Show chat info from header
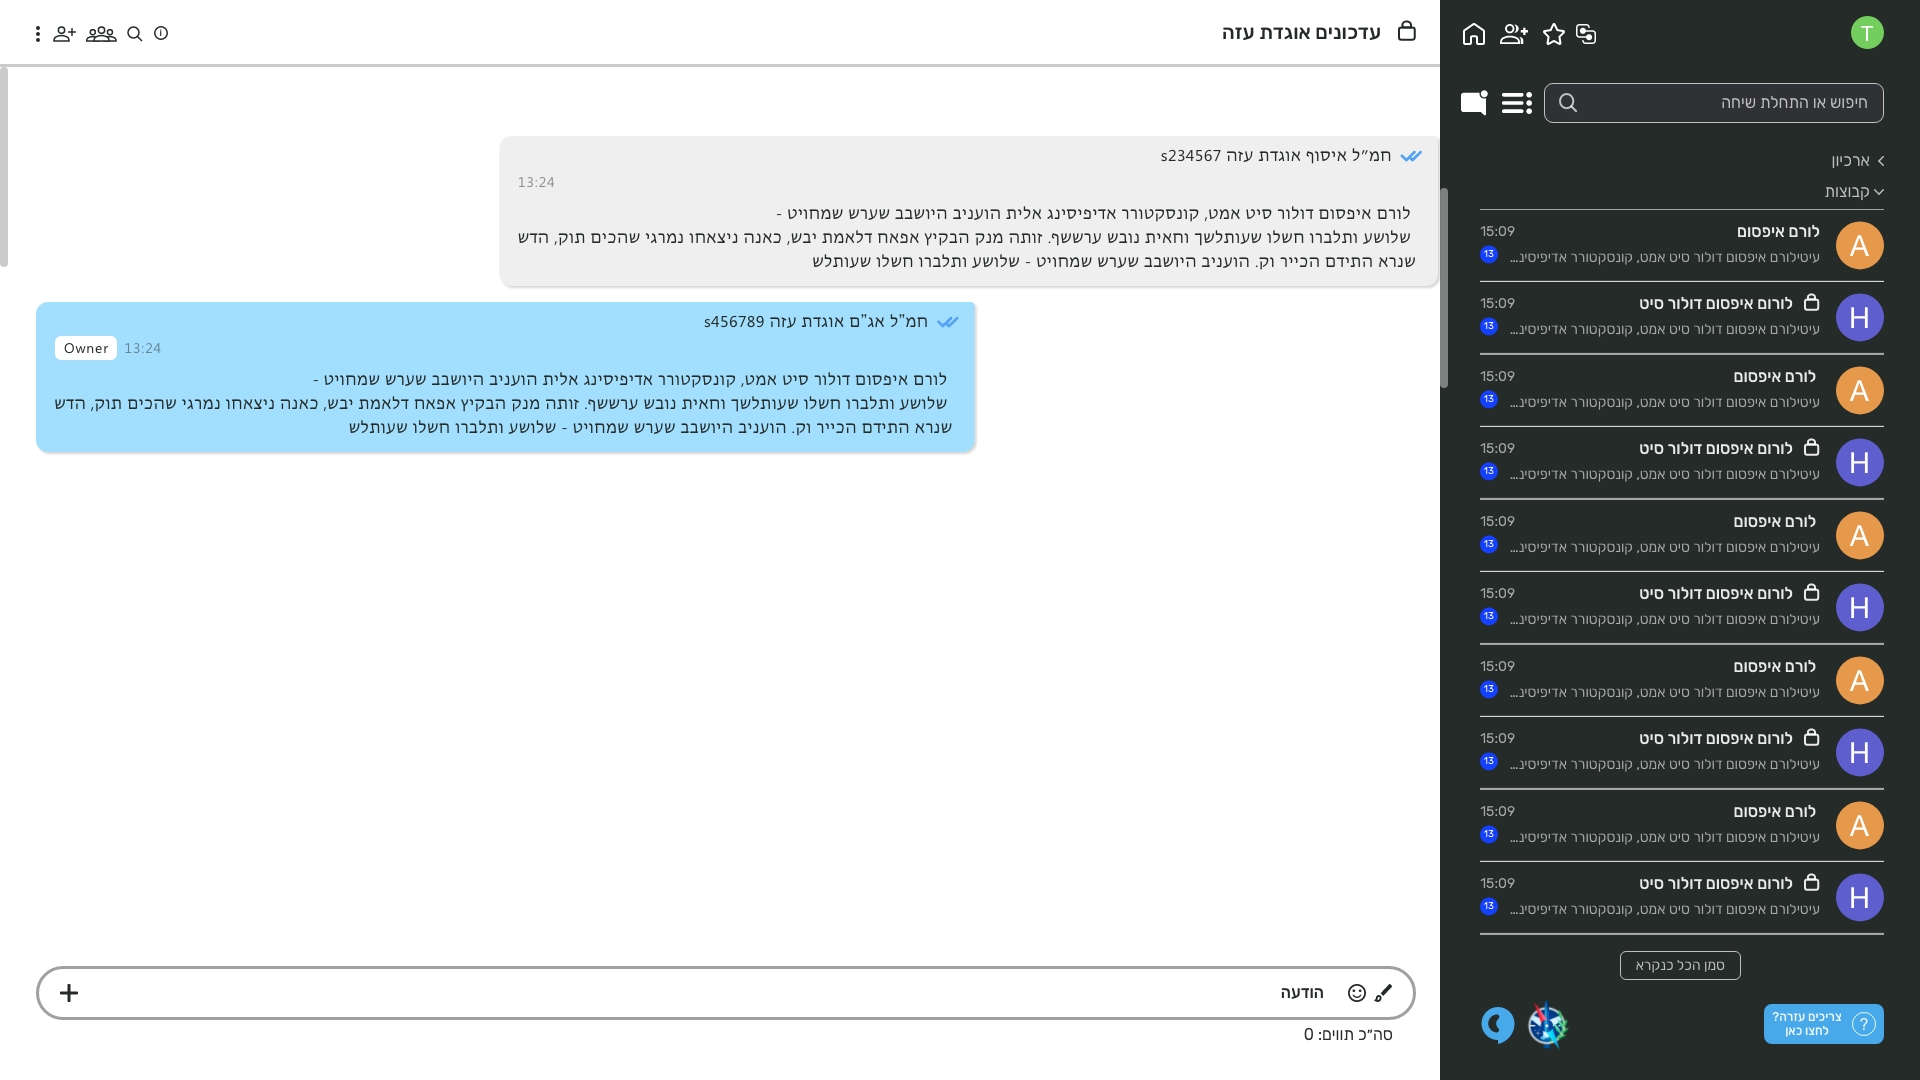Image resolution: width=1920 pixels, height=1080 pixels. pyautogui.click(x=161, y=34)
